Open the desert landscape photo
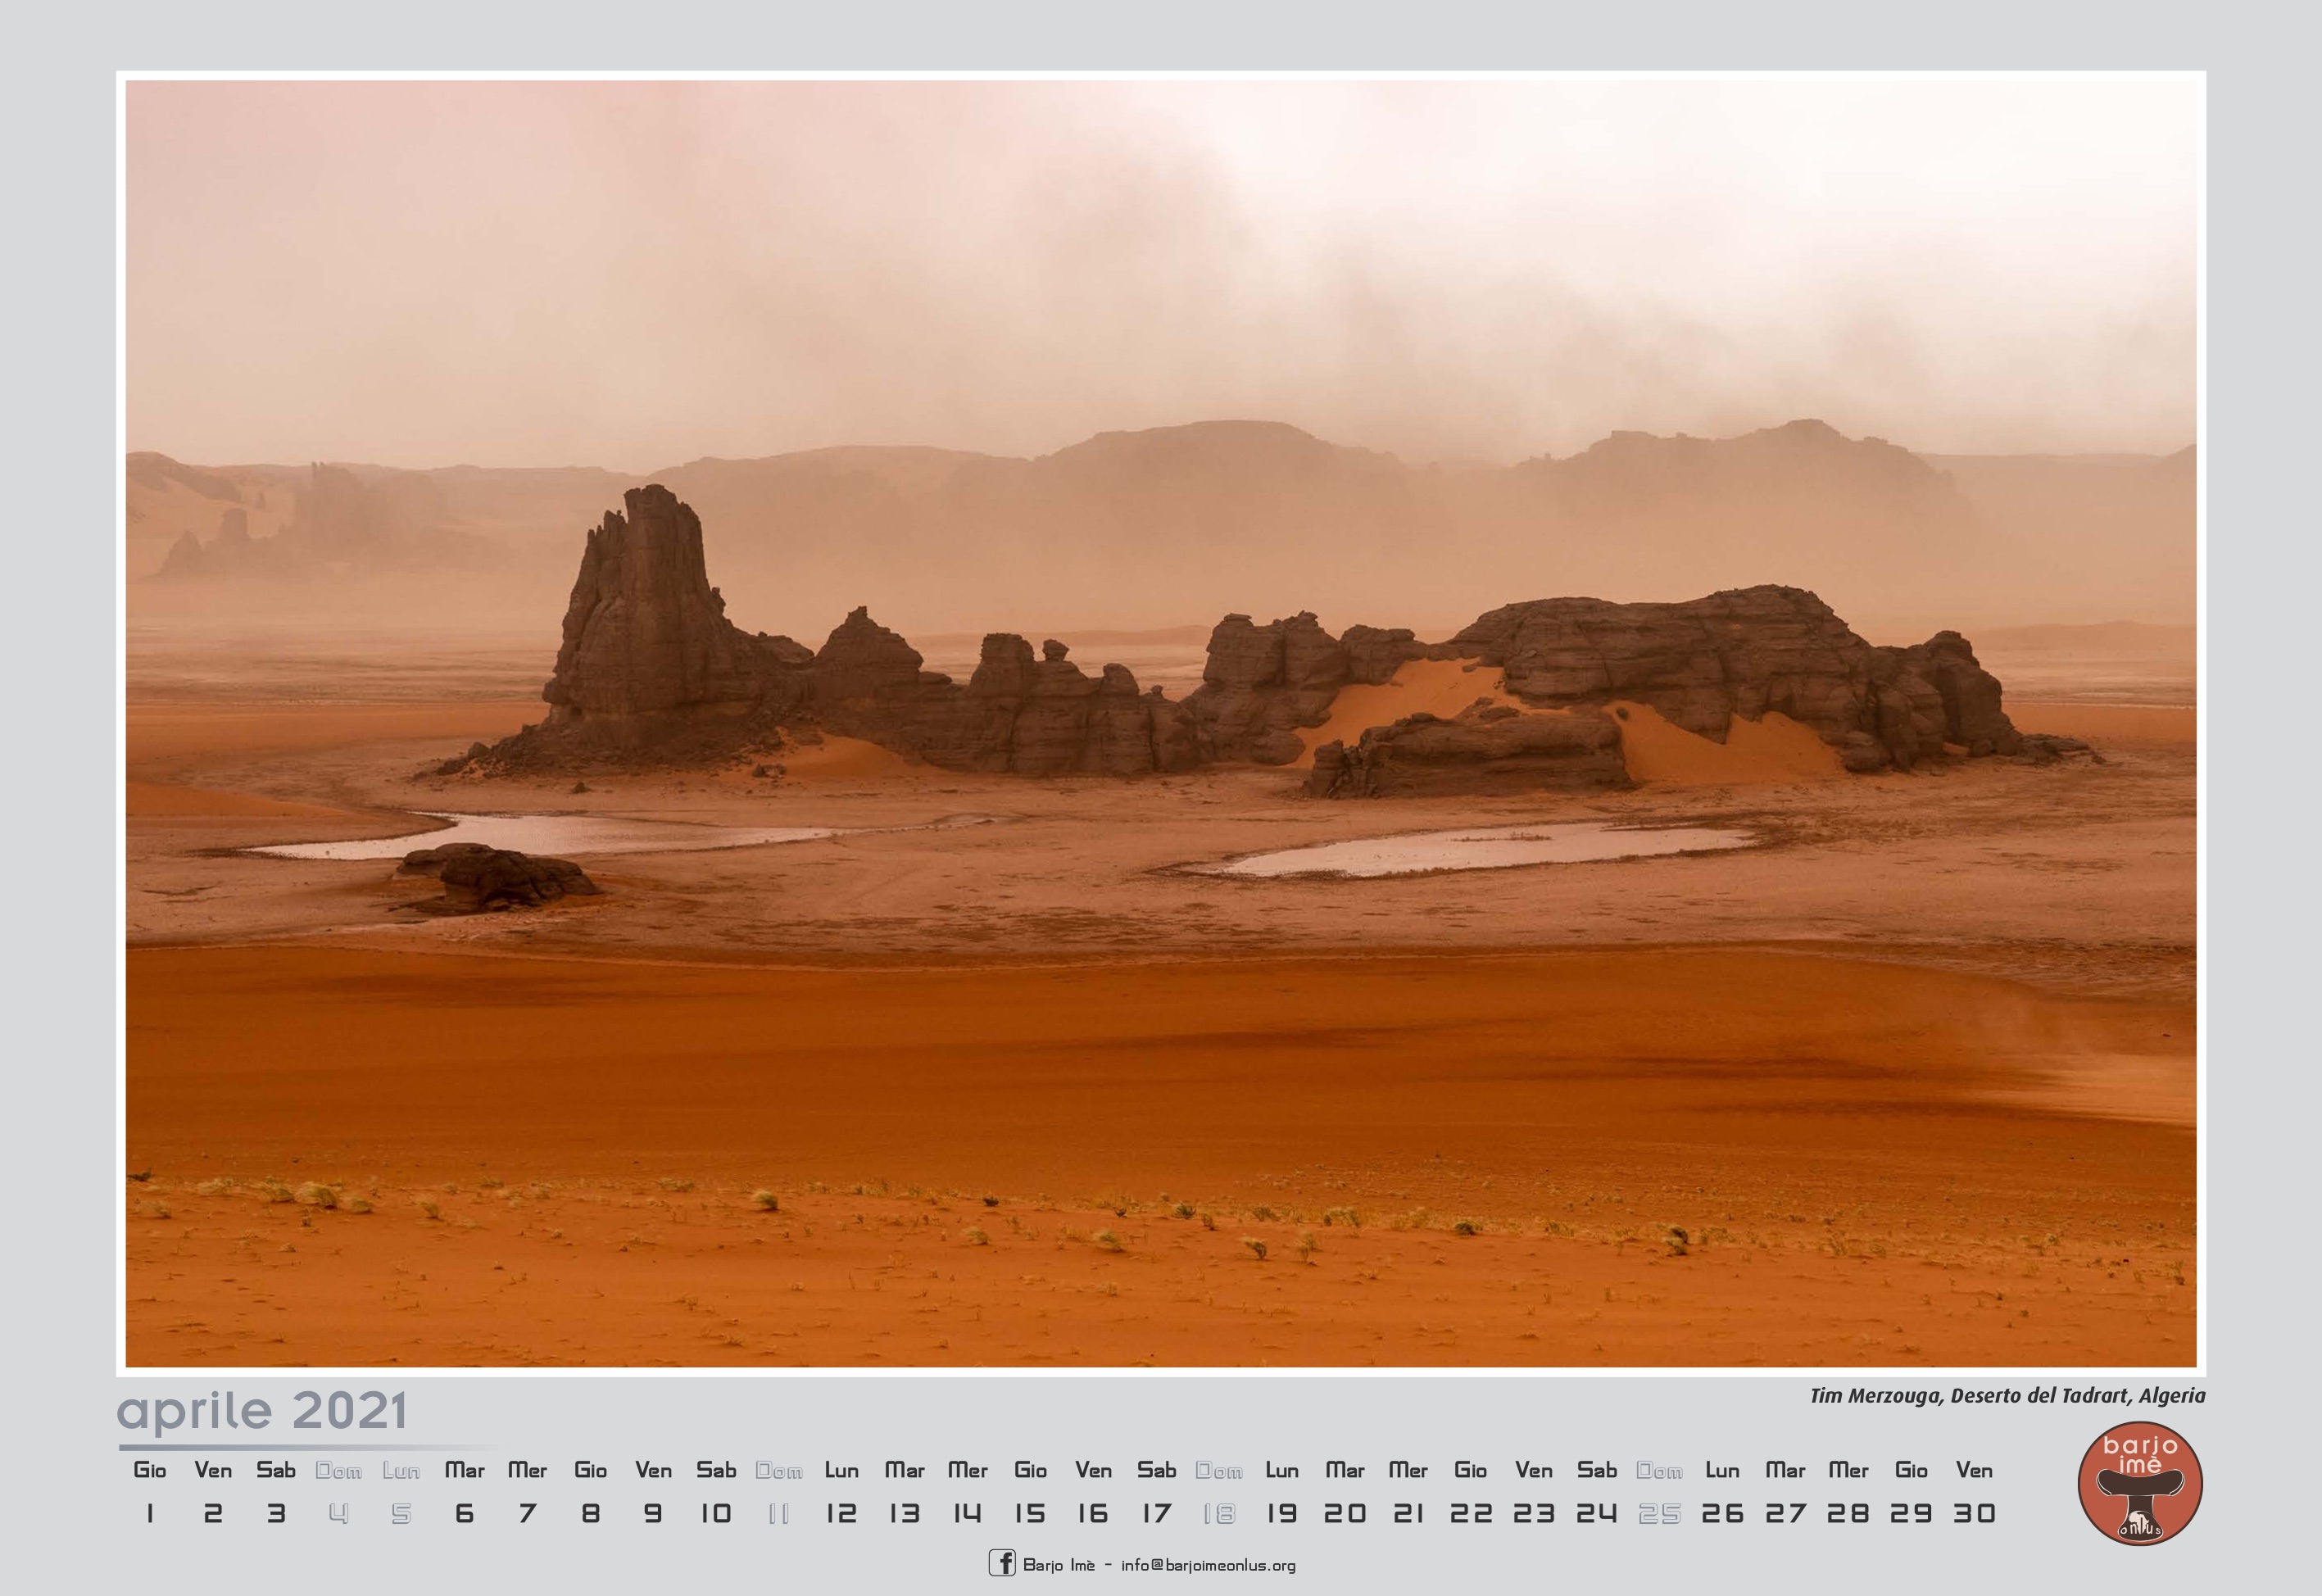The height and width of the screenshot is (1596, 2322). (x=1160, y=723)
